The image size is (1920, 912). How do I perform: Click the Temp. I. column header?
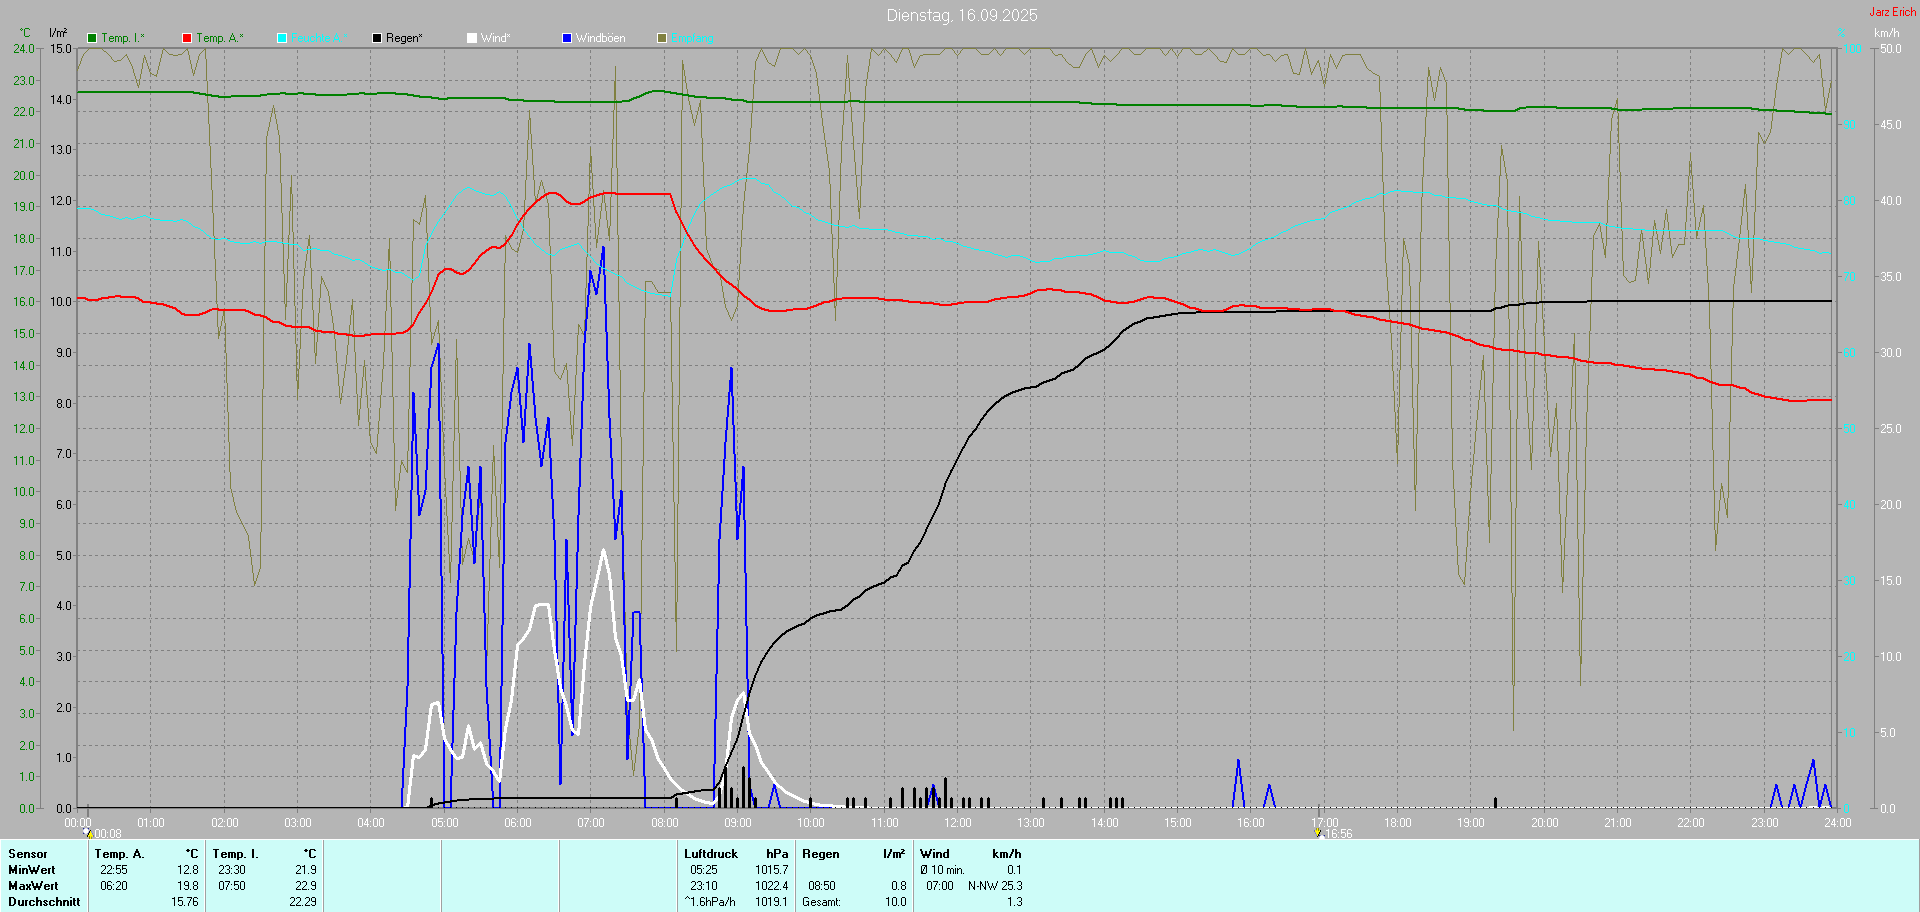(x=235, y=854)
